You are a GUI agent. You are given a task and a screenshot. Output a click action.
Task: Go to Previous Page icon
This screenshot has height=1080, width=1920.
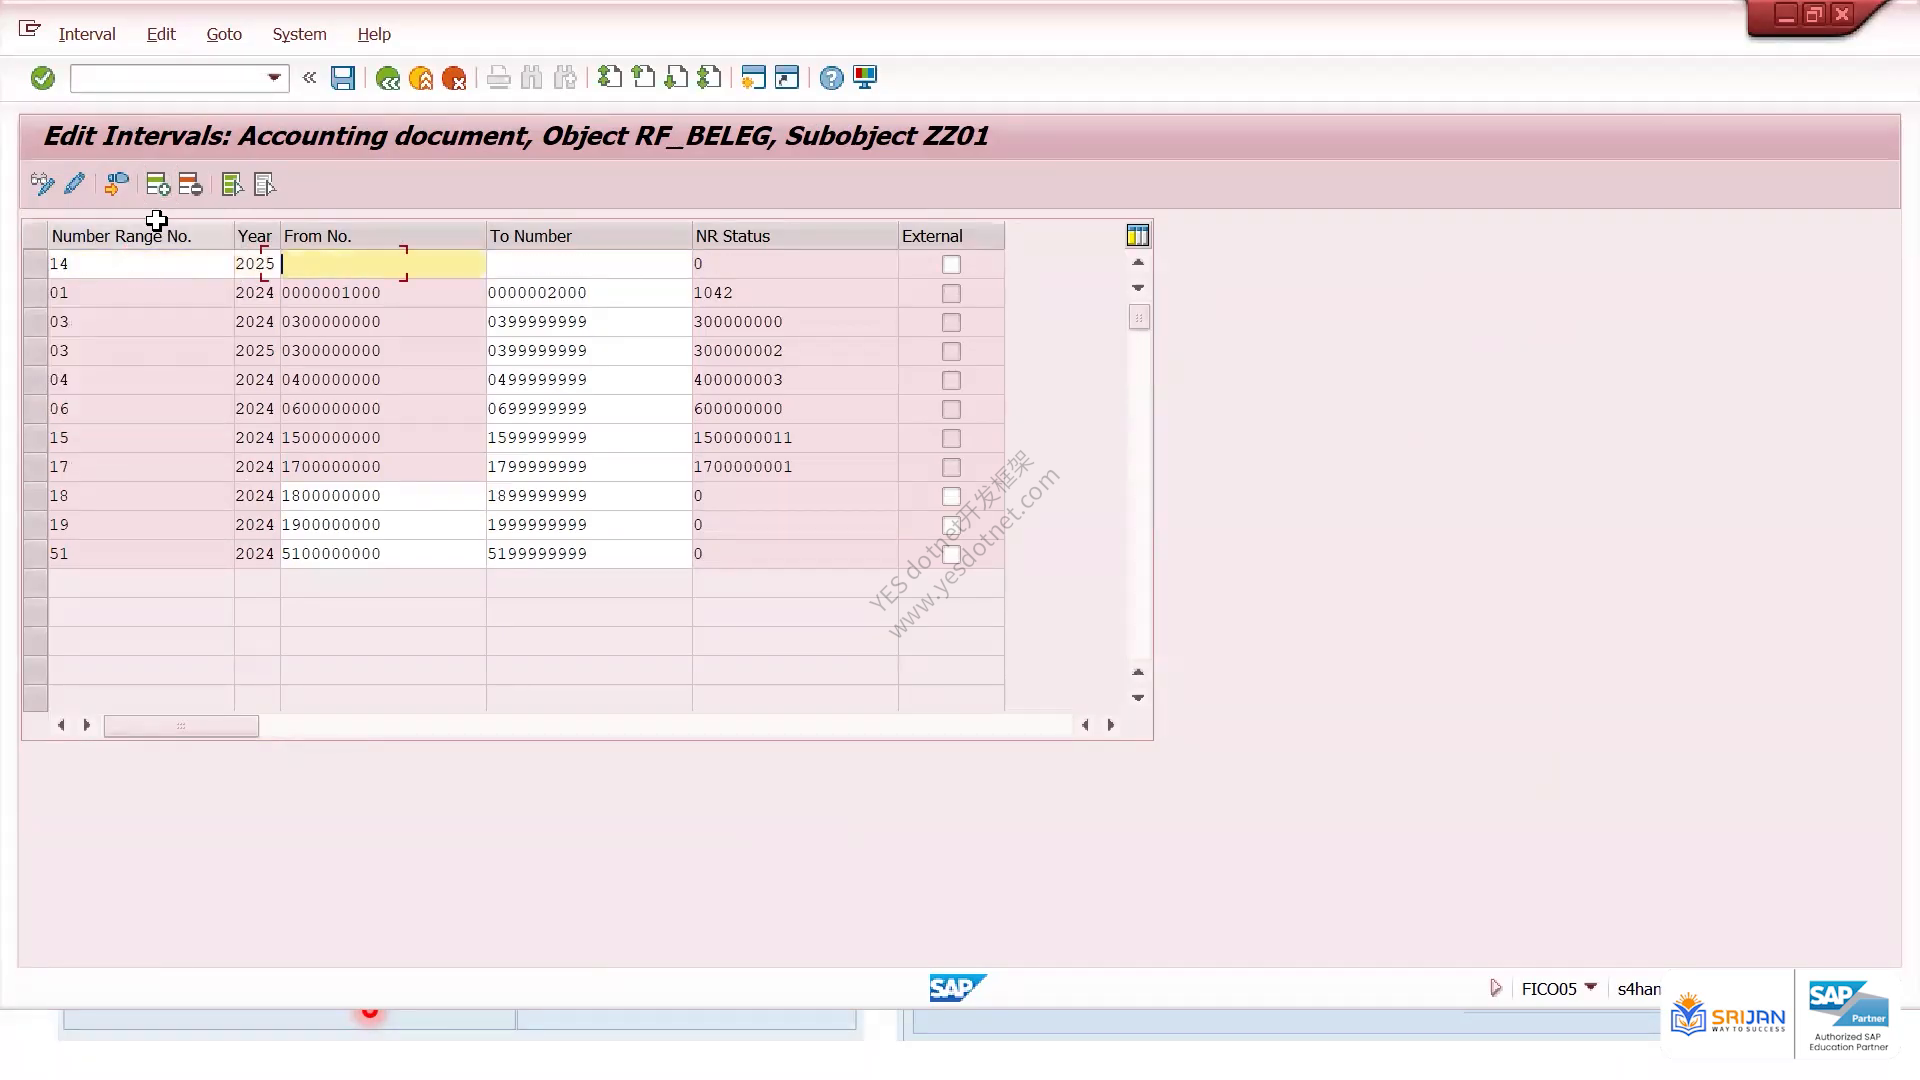pos(643,77)
